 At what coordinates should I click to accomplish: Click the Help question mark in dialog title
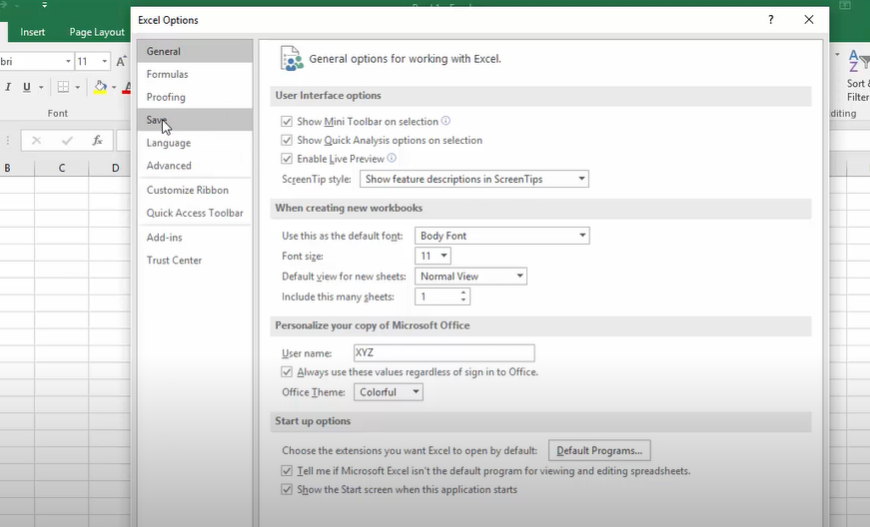(x=771, y=20)
